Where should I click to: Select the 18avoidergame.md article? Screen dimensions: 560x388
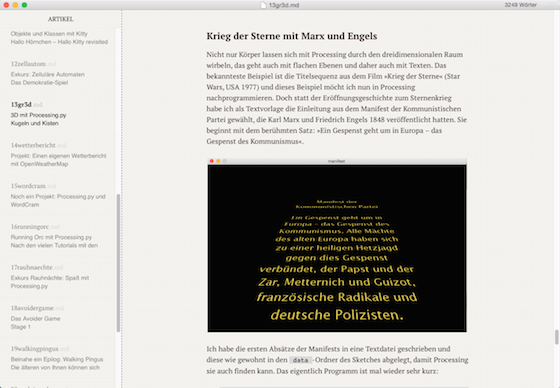(x=58, y=318)
